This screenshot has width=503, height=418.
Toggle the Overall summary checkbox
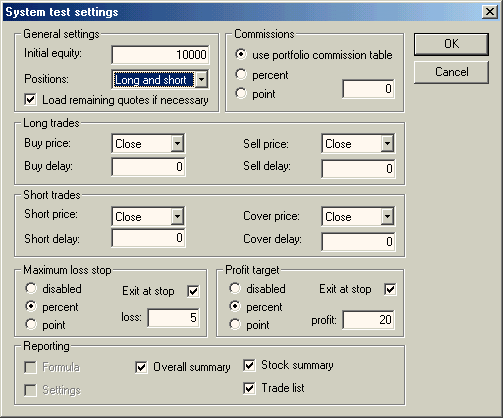click(x=141, y=367)
